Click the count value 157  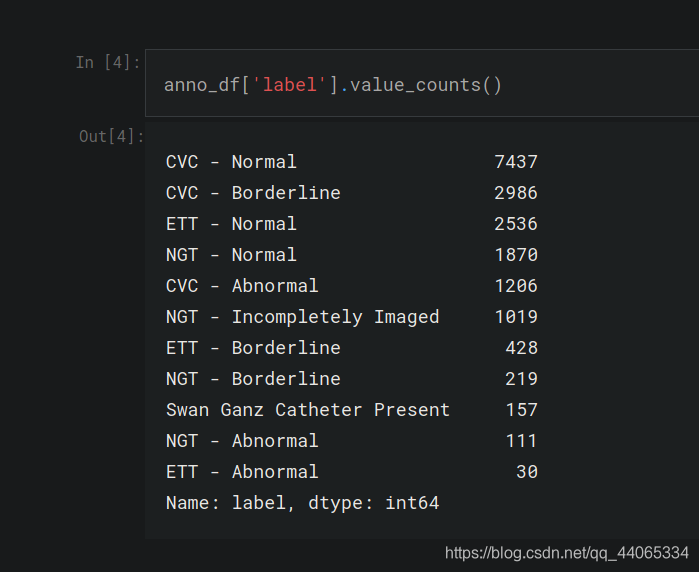point(522,410)
